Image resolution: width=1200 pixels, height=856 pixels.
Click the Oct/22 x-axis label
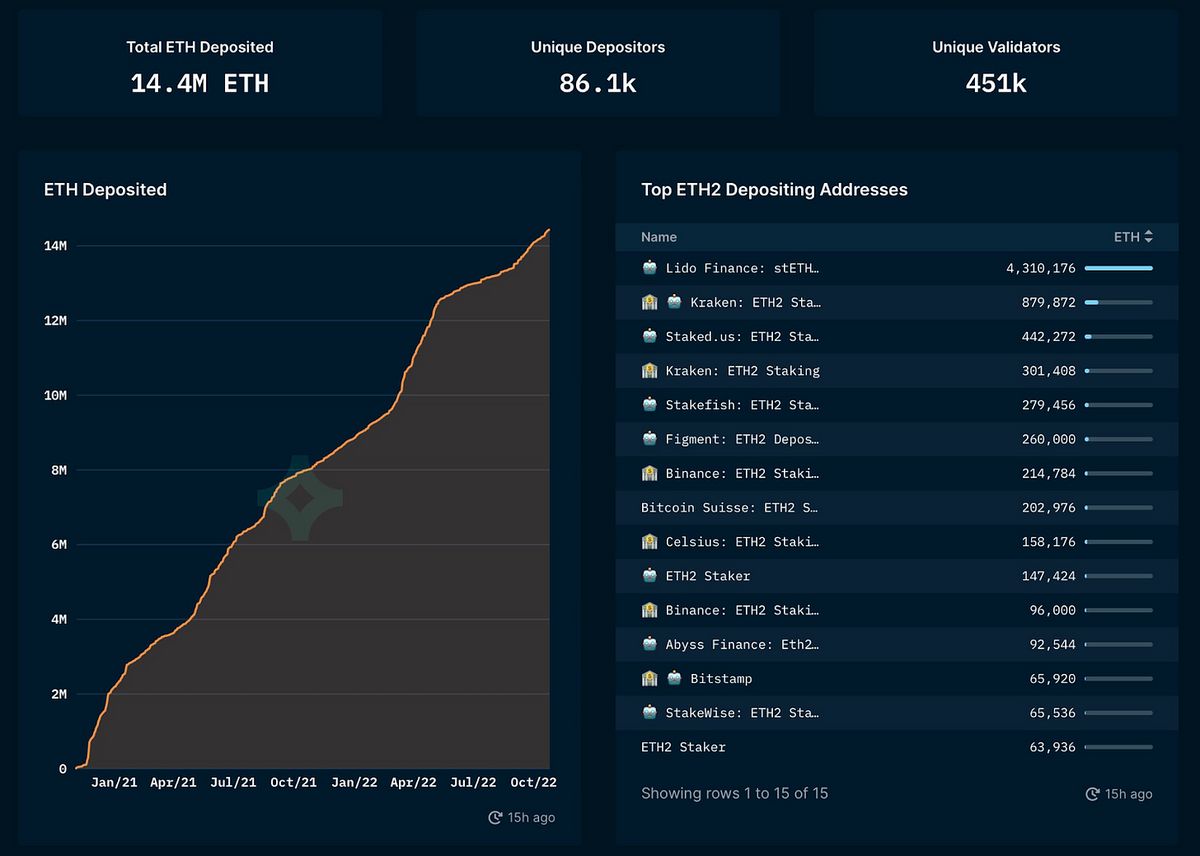533,782
